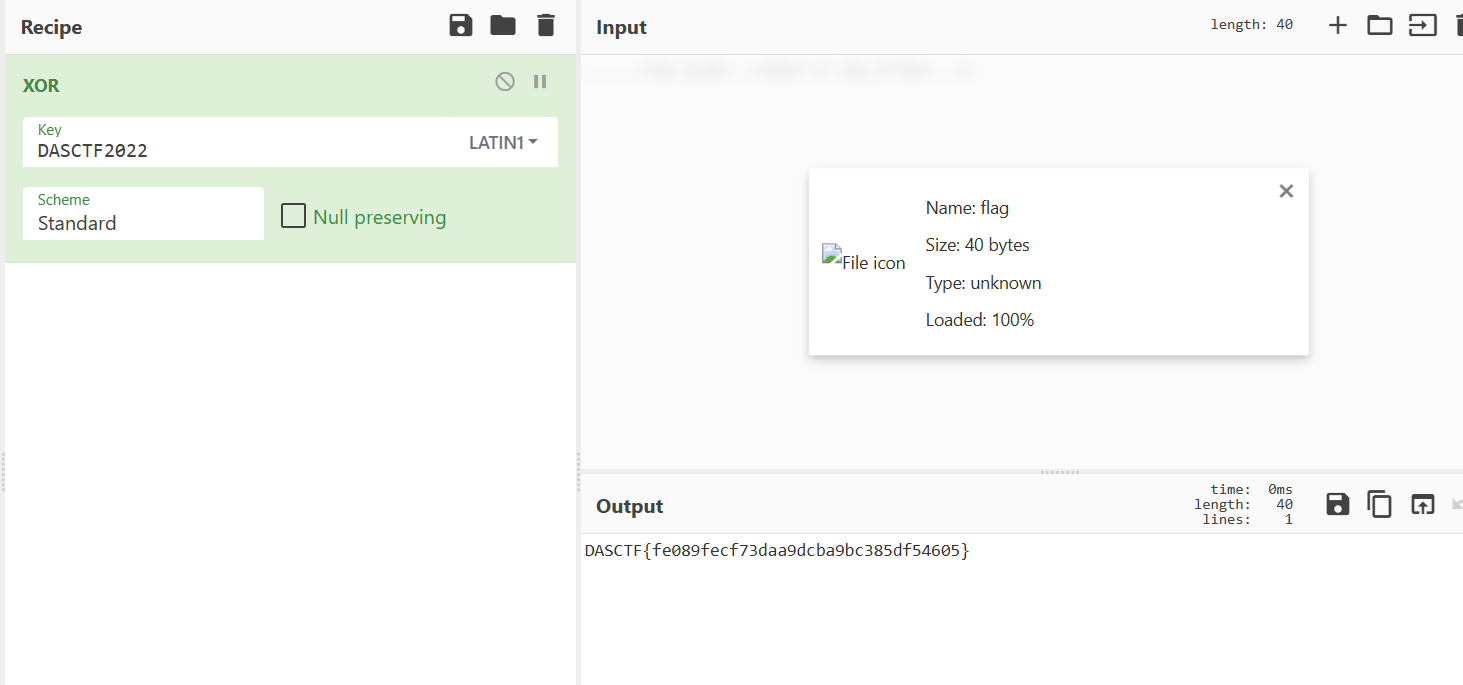
Task: Edit the XOR Key field DASCTF2022
Action: pos(240,142)
